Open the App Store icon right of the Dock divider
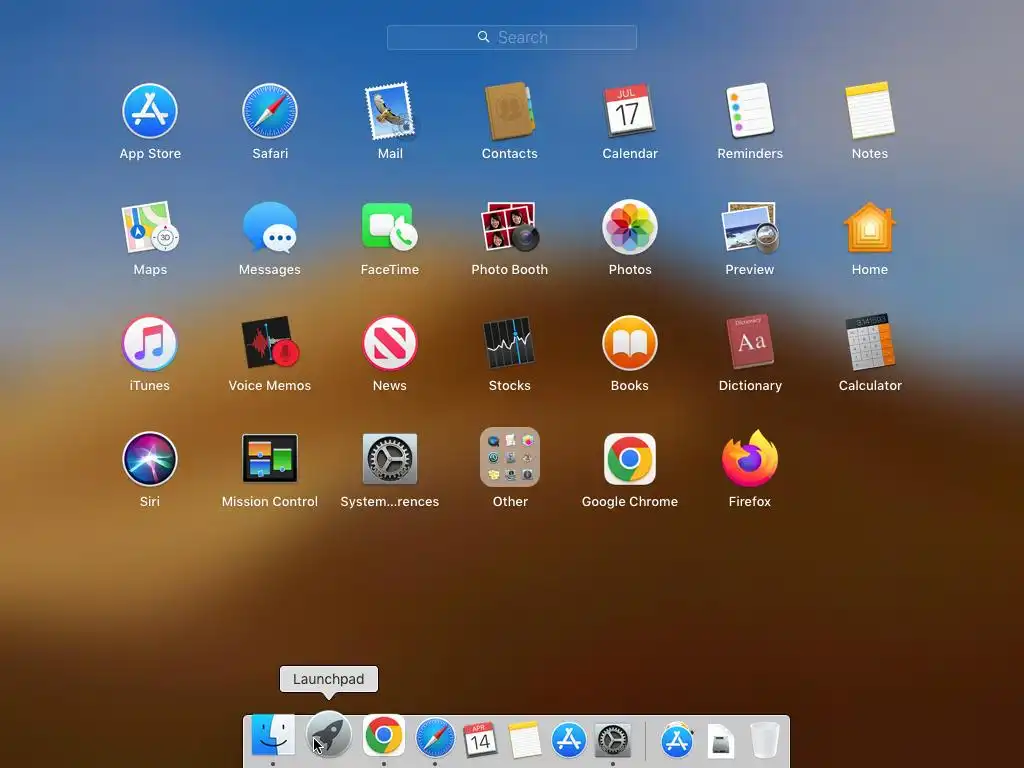This screenshot has height=768, width=1024. [677, 740]
